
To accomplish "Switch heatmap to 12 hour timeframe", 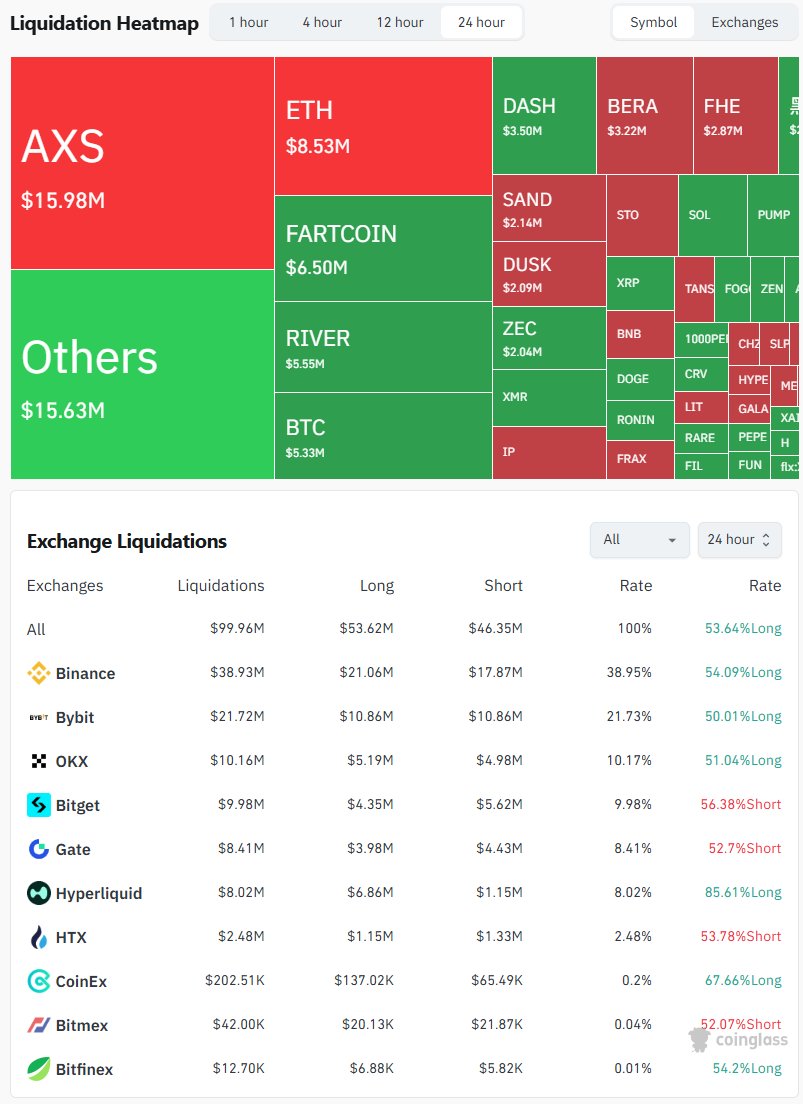I will click(399, 22).
